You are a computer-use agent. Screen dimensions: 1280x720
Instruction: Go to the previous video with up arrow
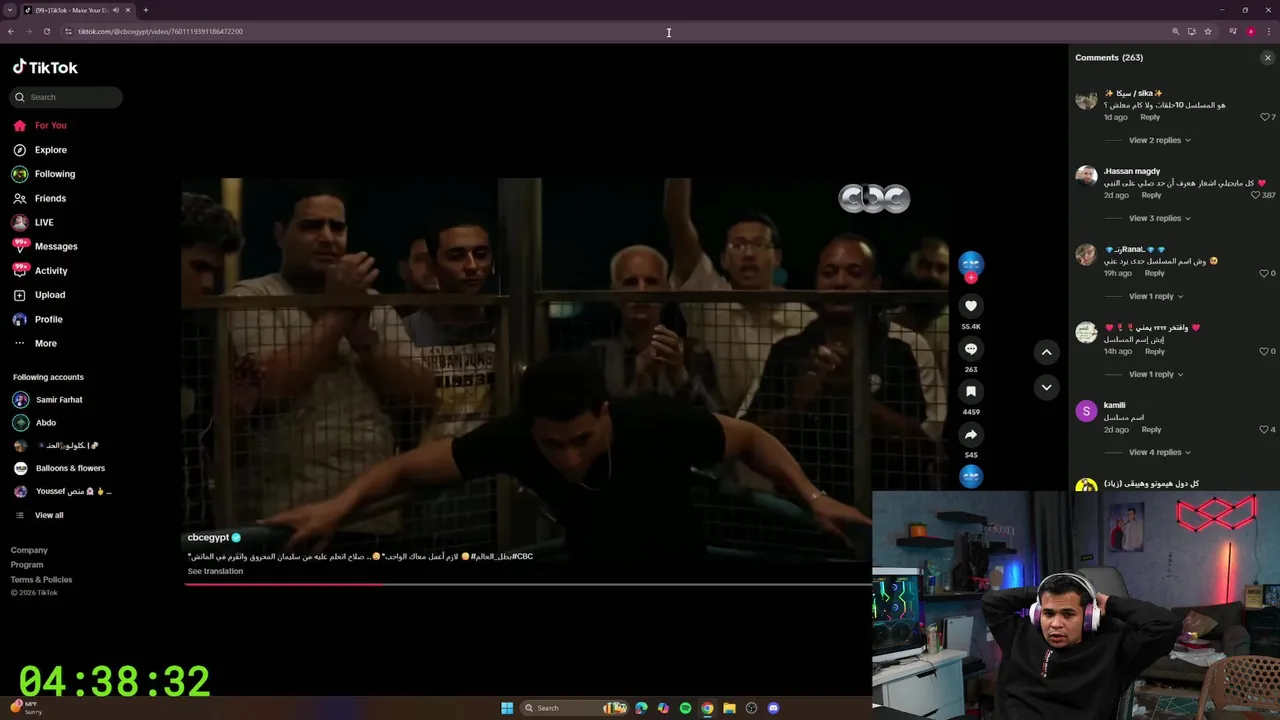[x=1046, y=352]
